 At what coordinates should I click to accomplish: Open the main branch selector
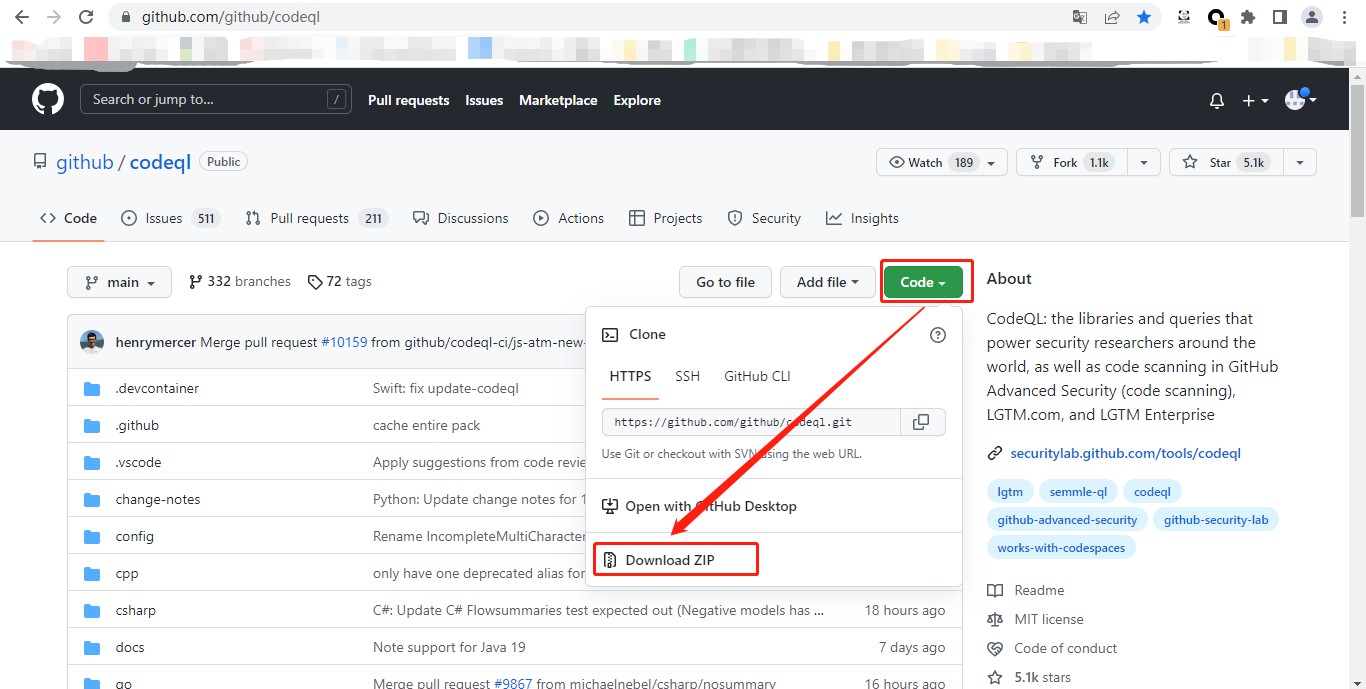[x=119, y=282]
